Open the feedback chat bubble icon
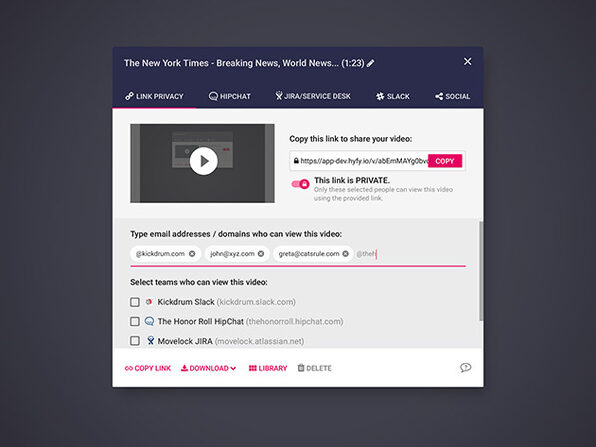 [x=466, y=368]
